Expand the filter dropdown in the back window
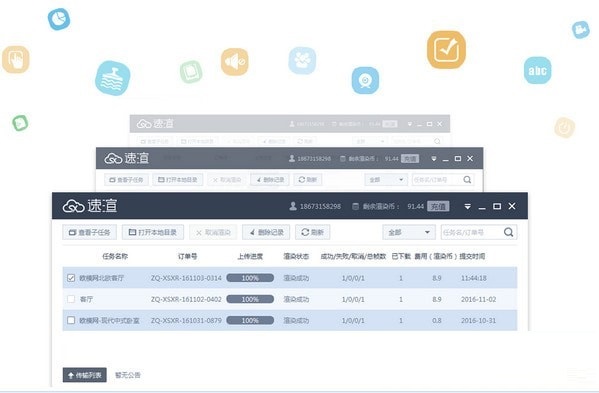The height and width of the screenshot is (393, 599). tap(369, 141)
